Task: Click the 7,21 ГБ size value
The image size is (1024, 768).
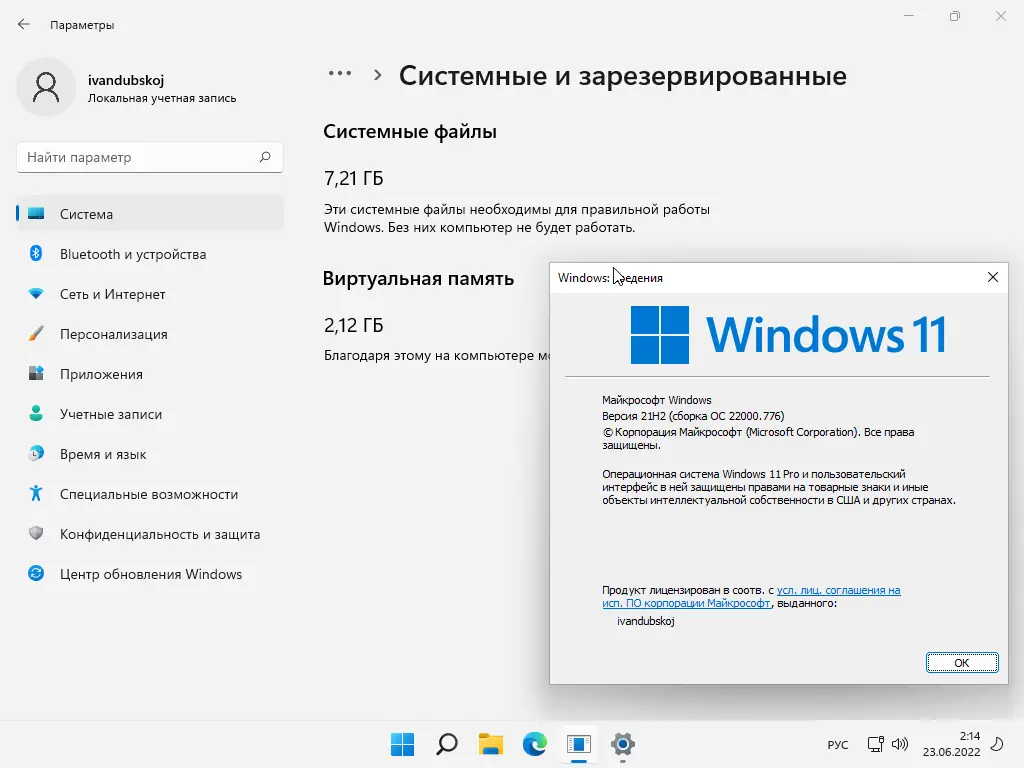Action: coord(353,178)
